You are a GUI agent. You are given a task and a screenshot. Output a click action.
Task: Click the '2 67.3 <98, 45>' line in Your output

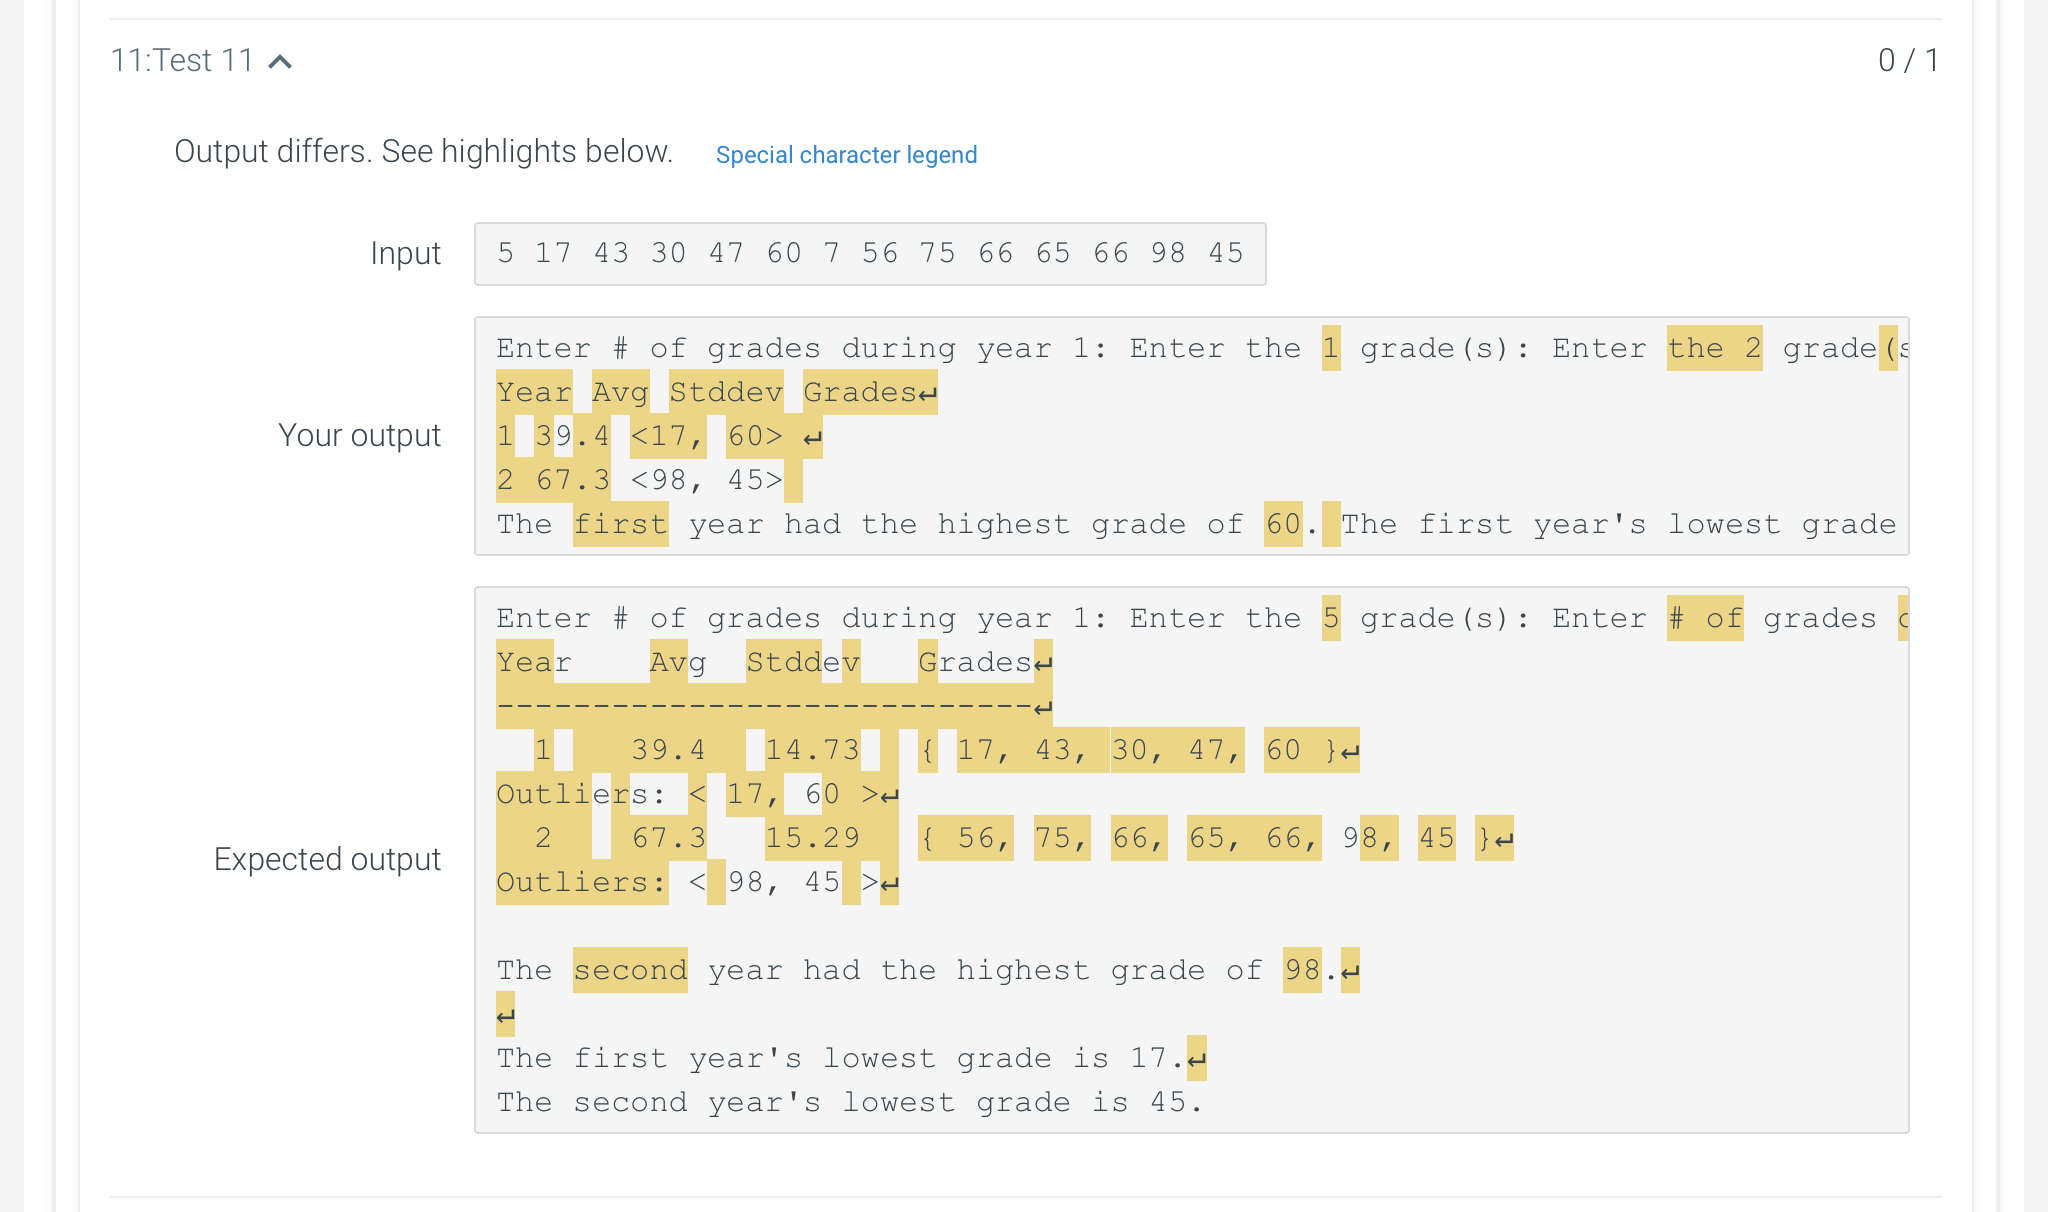pyautogui.click(x=649, y=480)
